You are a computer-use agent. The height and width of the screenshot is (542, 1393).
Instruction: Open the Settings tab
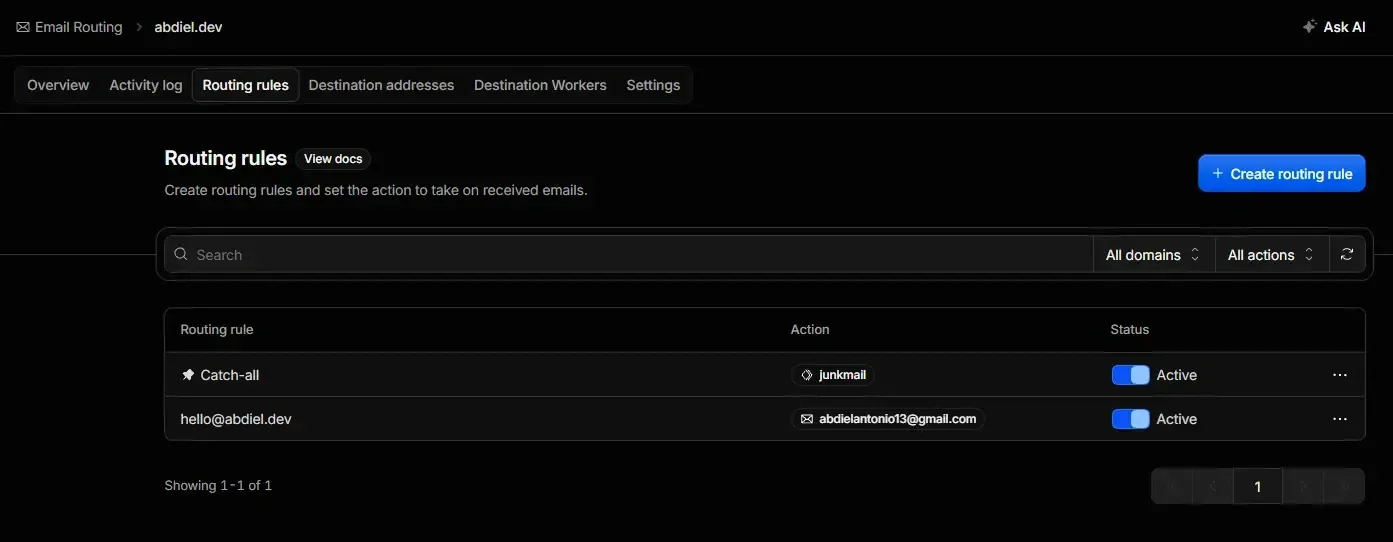[653, 85]
